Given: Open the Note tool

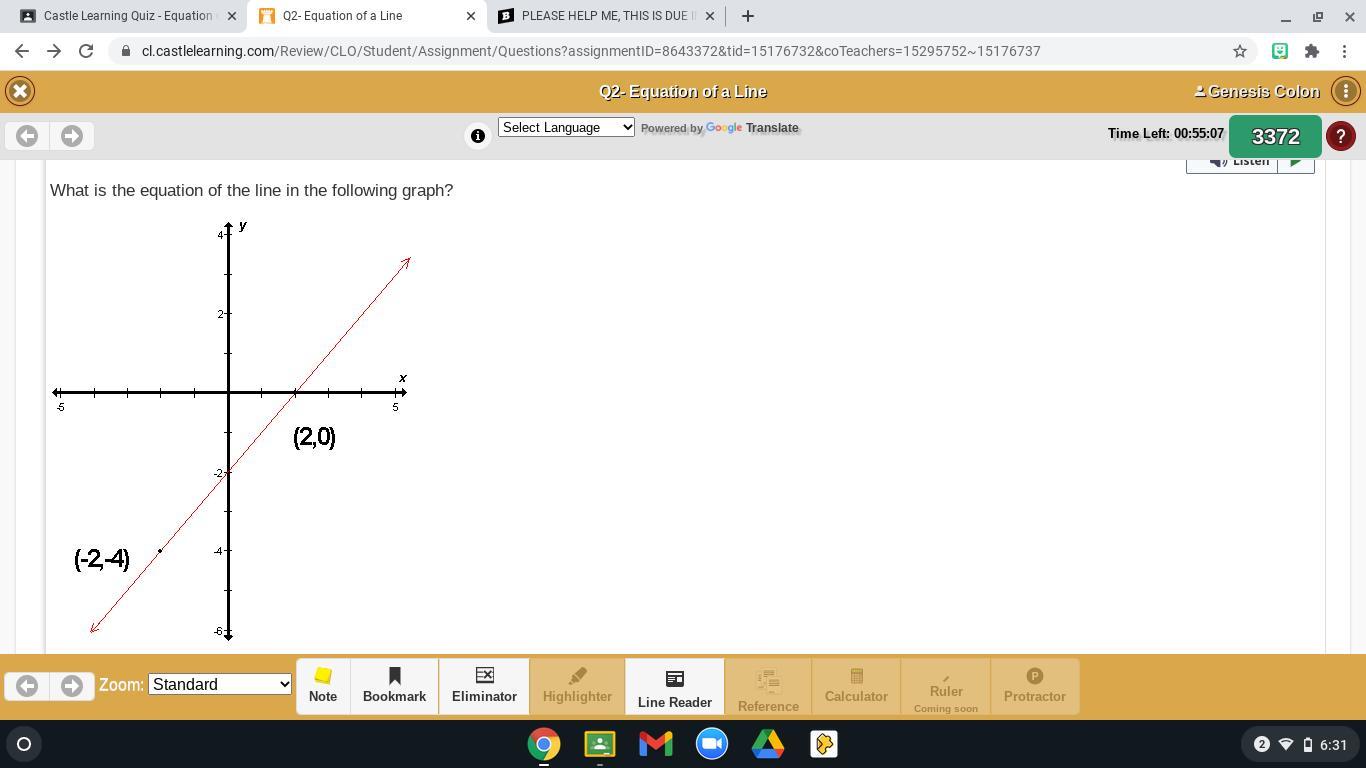Looking at the screenshot, I should pyautogui.click(x=322, y=686).
